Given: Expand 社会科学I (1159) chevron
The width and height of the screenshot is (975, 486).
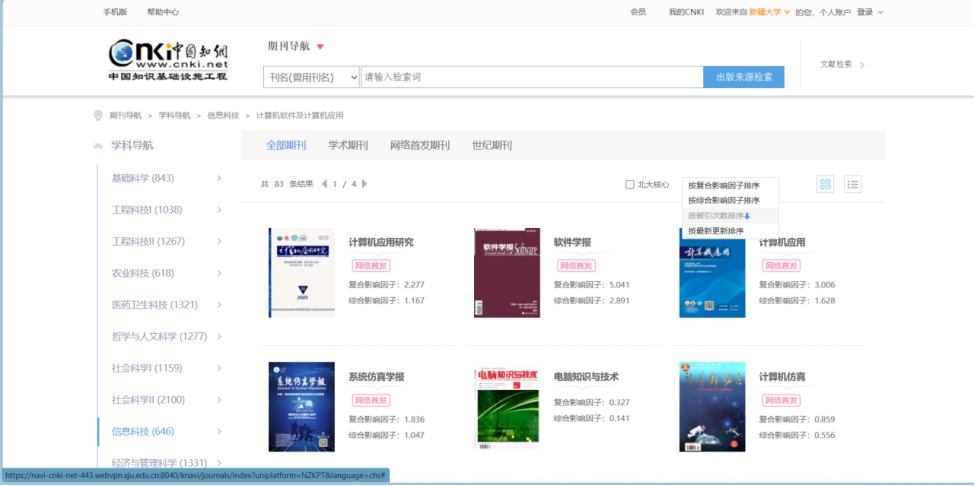Looking at the screenshot, I should tap(219, 368).
